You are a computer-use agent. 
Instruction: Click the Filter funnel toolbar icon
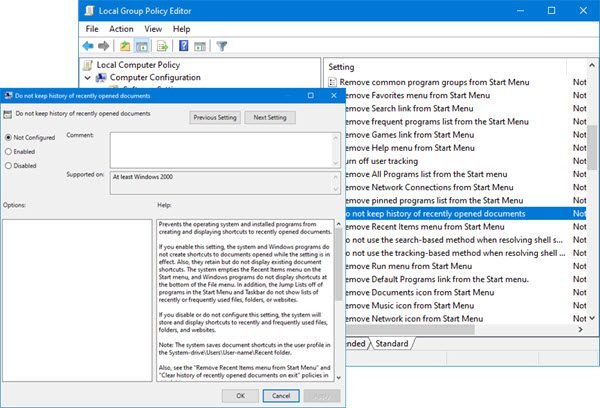pos(222,46)
